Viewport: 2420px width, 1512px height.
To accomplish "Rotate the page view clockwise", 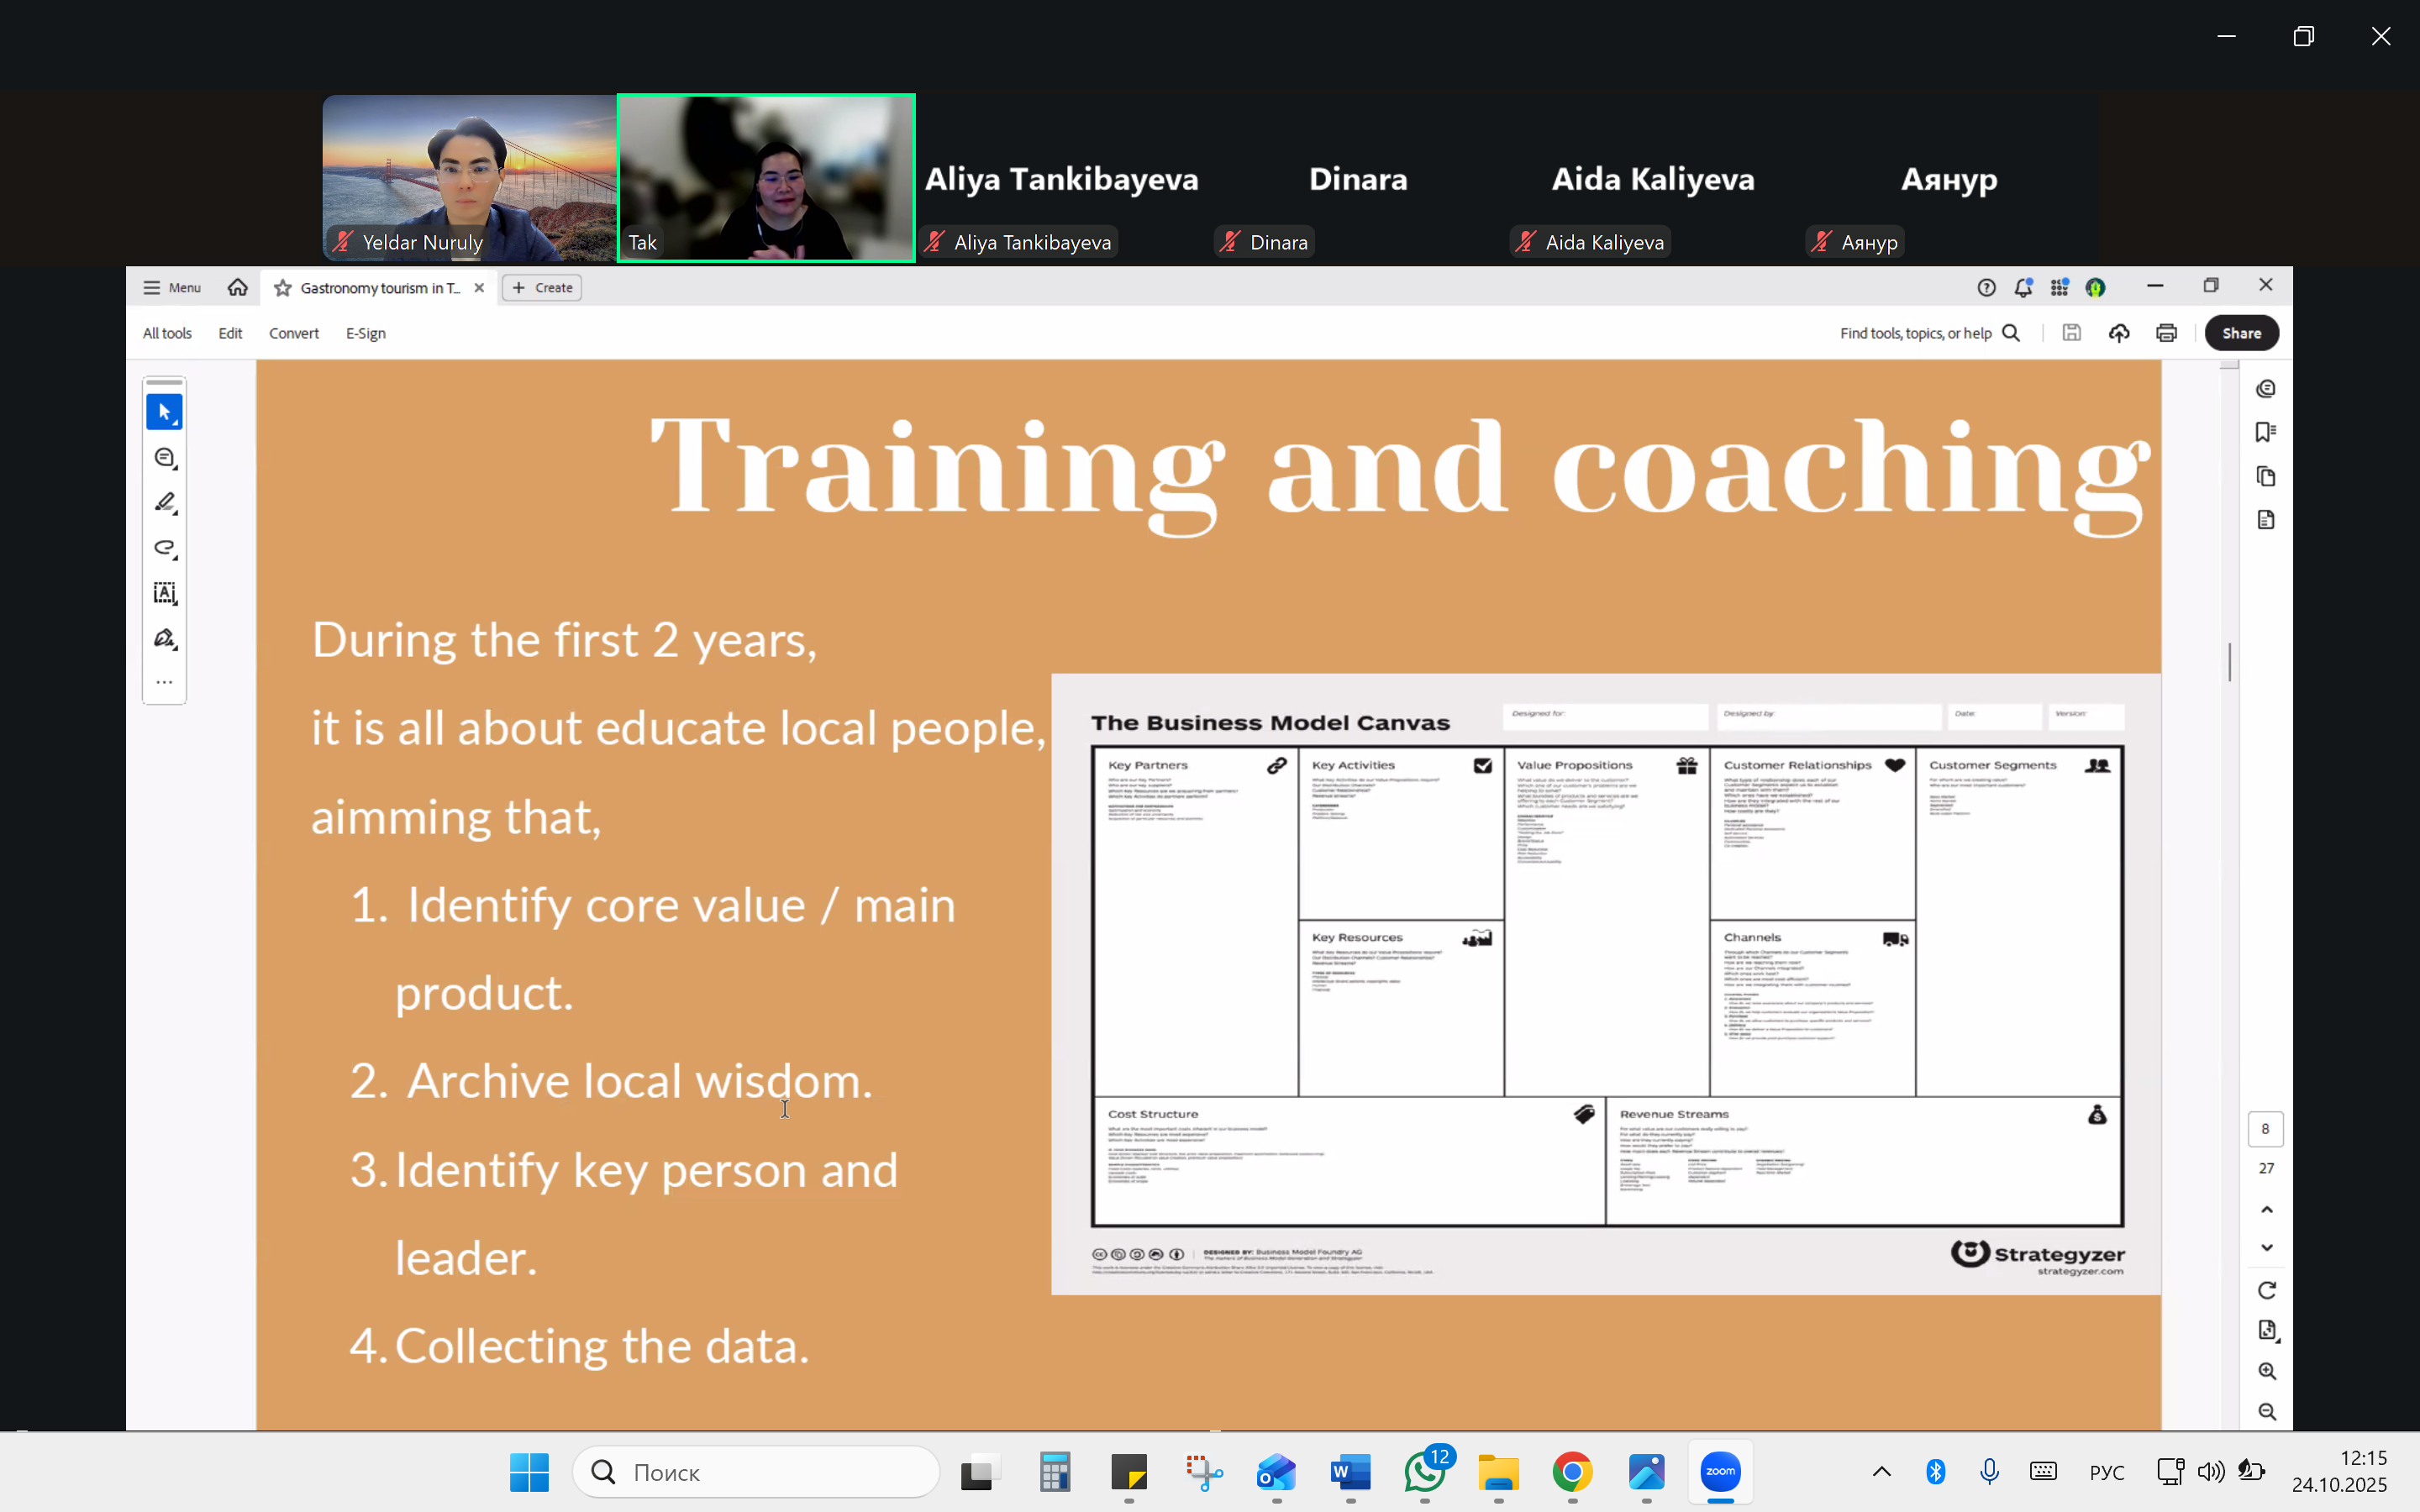I will point(2266,1290).
